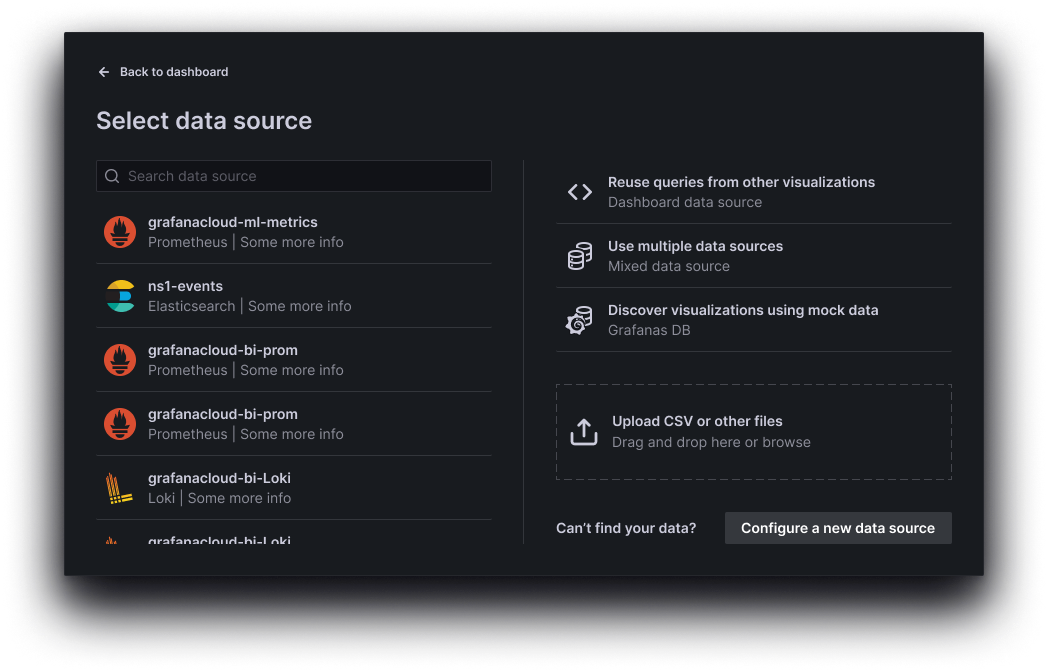Click the code brackets icon for reusing queries
The width and height of the screenshot is (1048, 672).
[x=579, y=191]
